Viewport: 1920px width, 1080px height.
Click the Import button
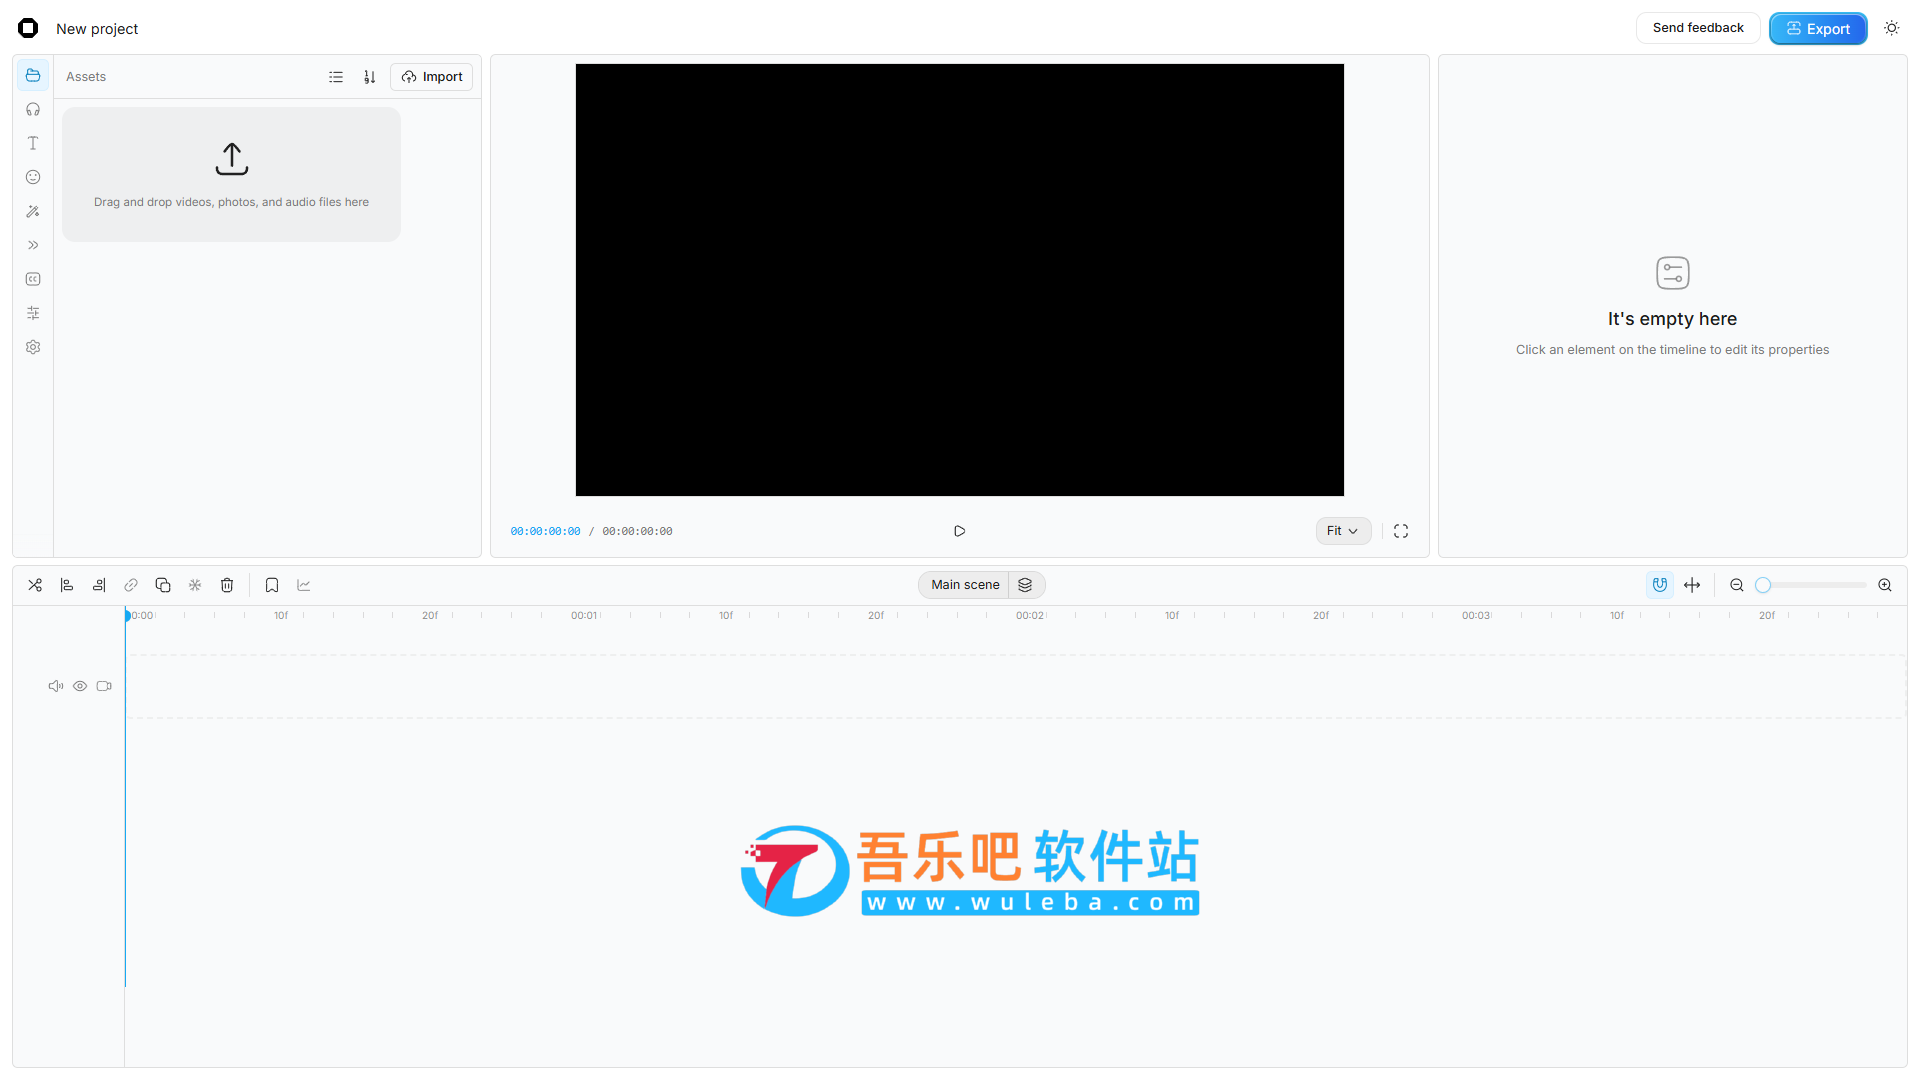432,77
